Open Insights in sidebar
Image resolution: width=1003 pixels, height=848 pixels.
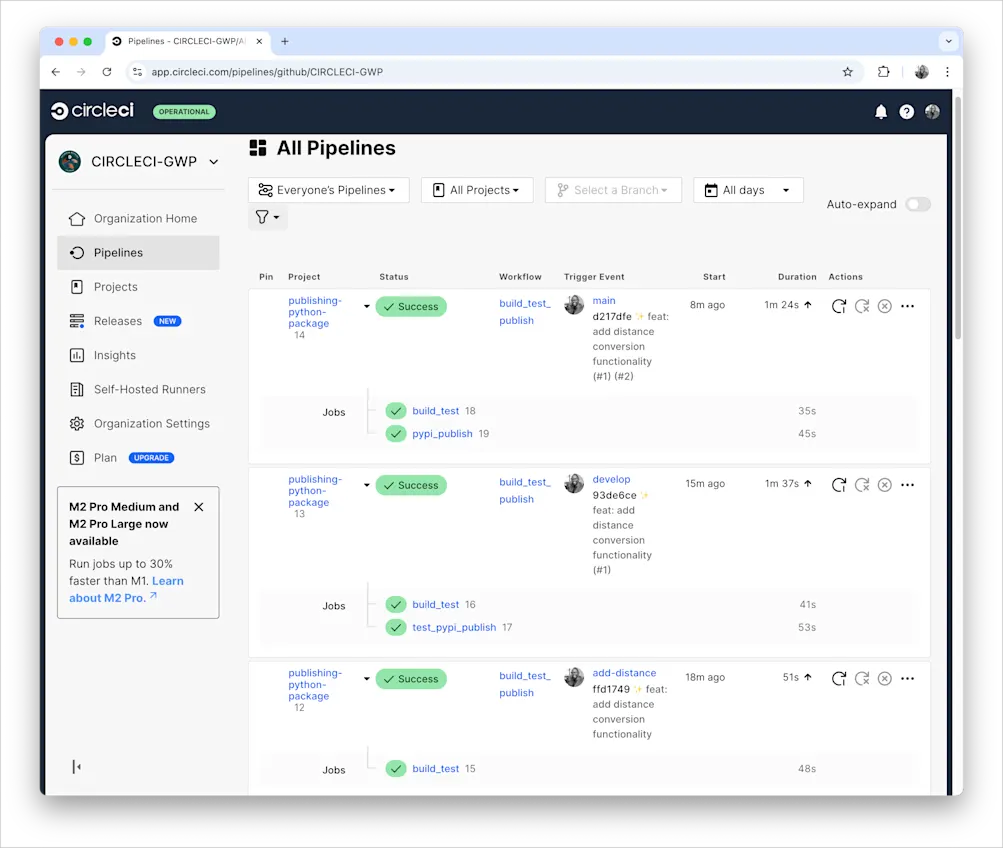(138, 355)
